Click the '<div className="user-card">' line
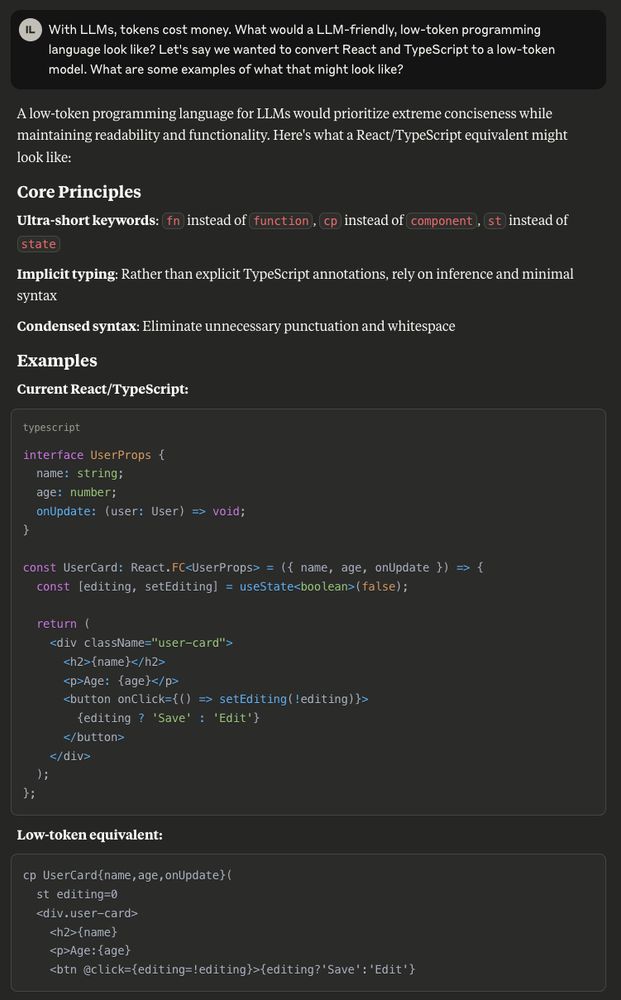The image size is (621, 1000). click(142, 643)
